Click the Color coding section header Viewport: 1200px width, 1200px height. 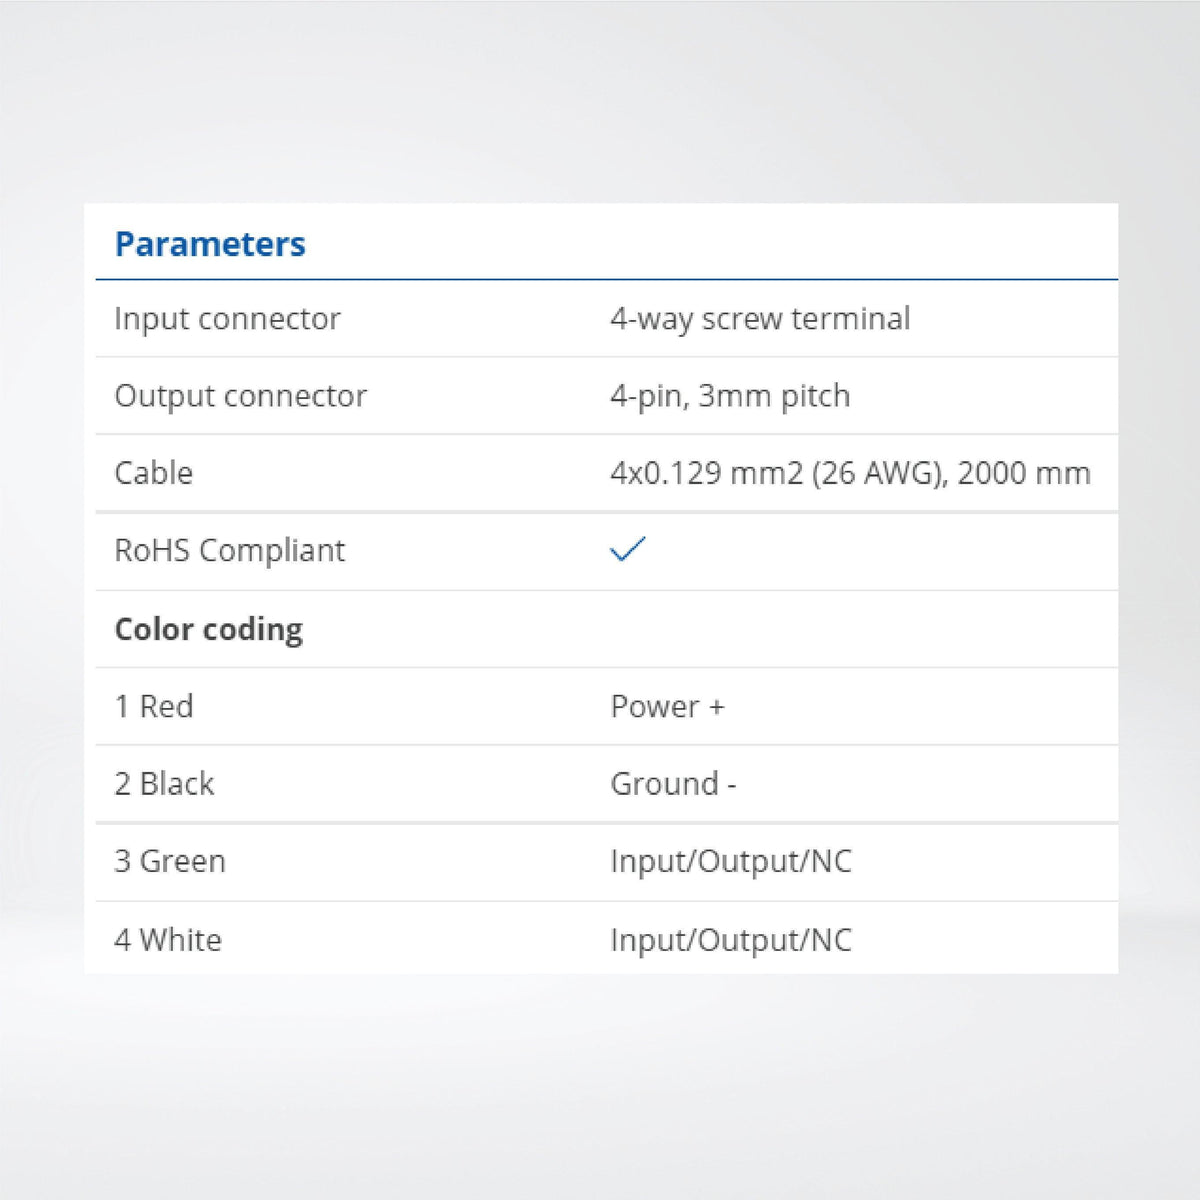pyautogui.click(x=208, y=629)
